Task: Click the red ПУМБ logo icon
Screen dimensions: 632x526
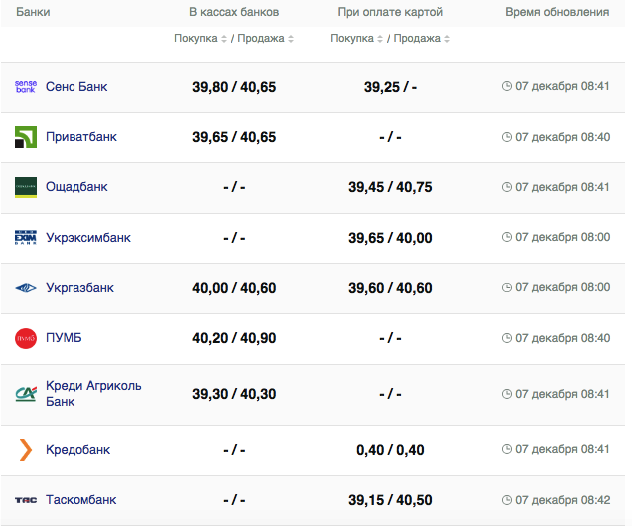Action: (x=26, y=338)
